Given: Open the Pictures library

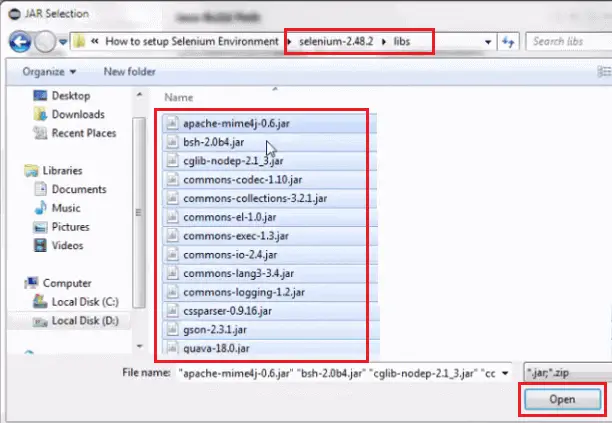Looking at the screenshot, I should [x=62, y=227].
